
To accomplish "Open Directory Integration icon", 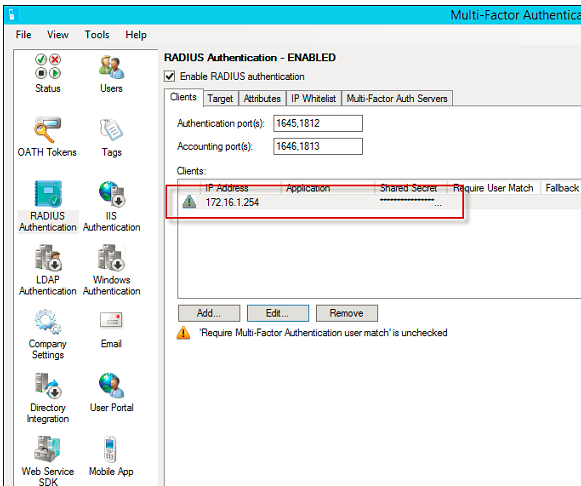I will coord(48,385).
